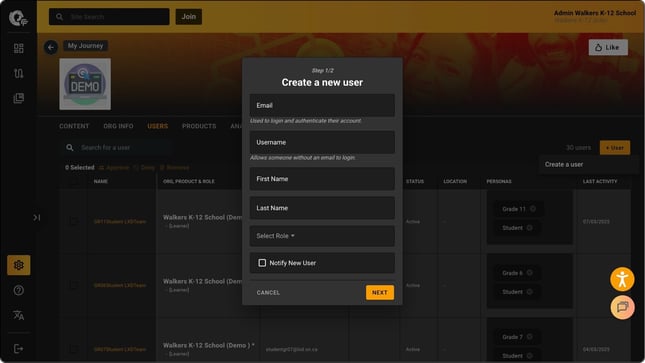Screen dimensions: 645x363
Task: Click CANCEL in the create user dialog
Action: pos(268,293)
